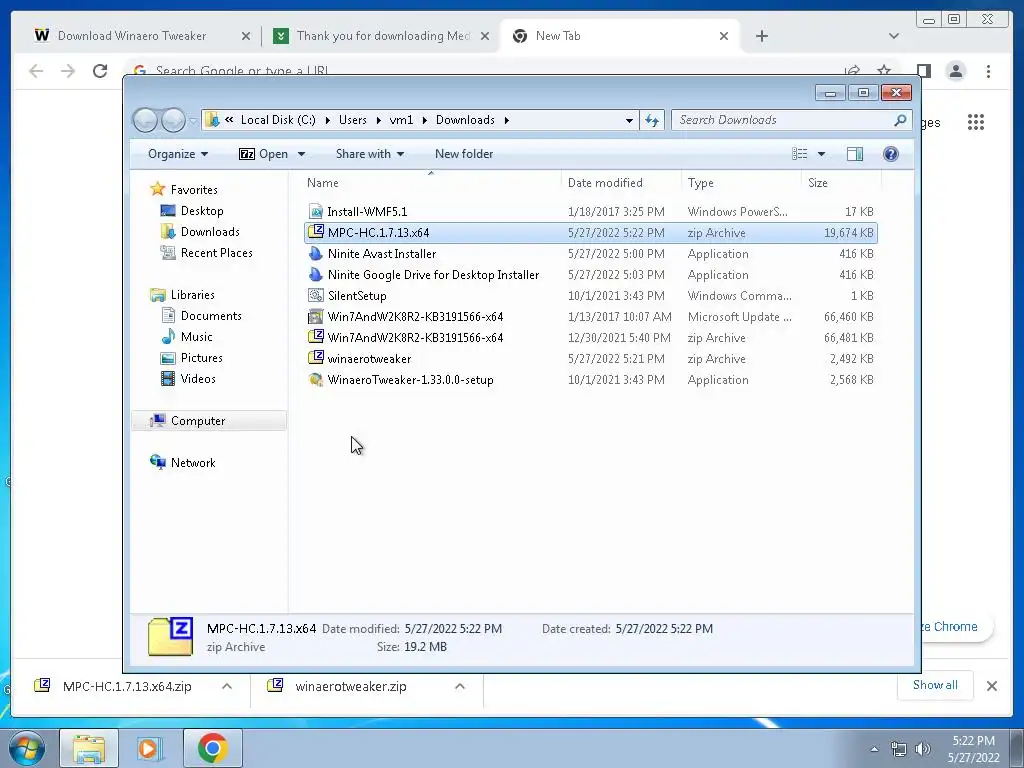Click the new tab plus button
This screenshot has width=1024, height=768.
[761, 36]
